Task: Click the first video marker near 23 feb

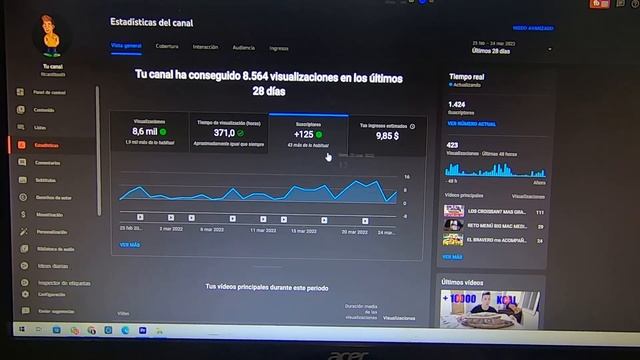Action: 140,217
